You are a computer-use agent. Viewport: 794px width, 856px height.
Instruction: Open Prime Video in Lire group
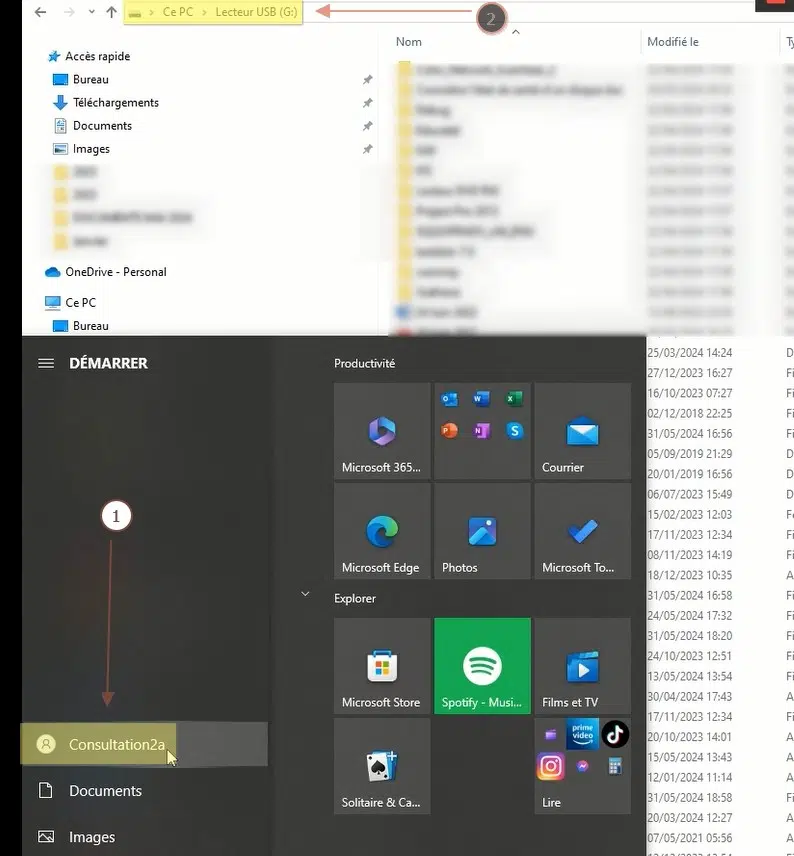[x=583, y=734]
